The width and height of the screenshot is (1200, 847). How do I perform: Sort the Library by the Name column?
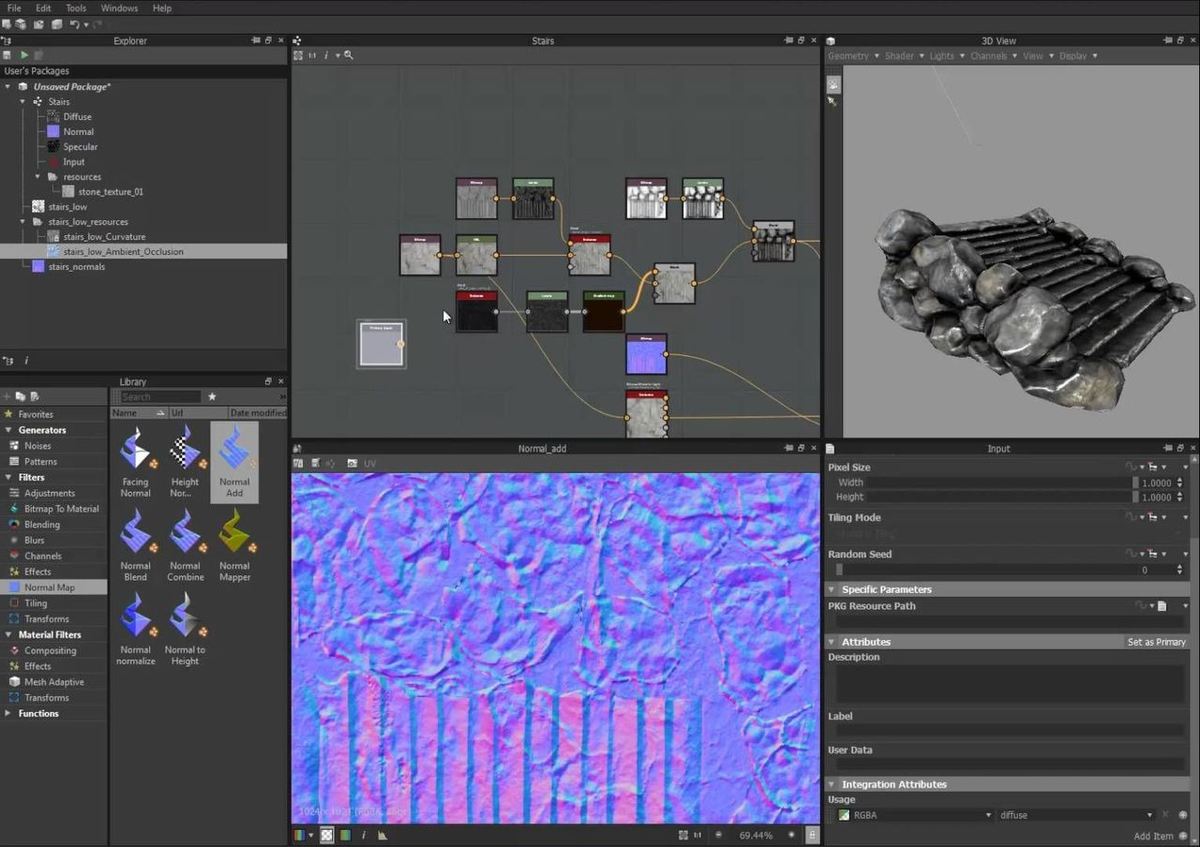(x=139, y=412)
